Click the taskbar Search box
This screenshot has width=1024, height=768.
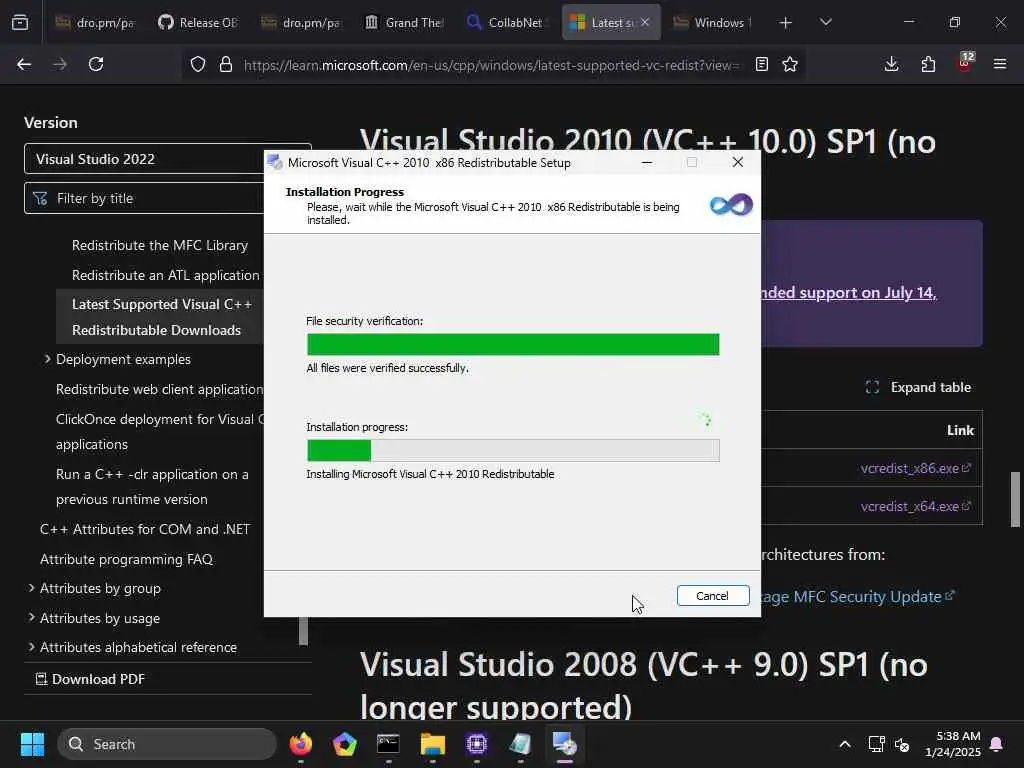(167, 744)
